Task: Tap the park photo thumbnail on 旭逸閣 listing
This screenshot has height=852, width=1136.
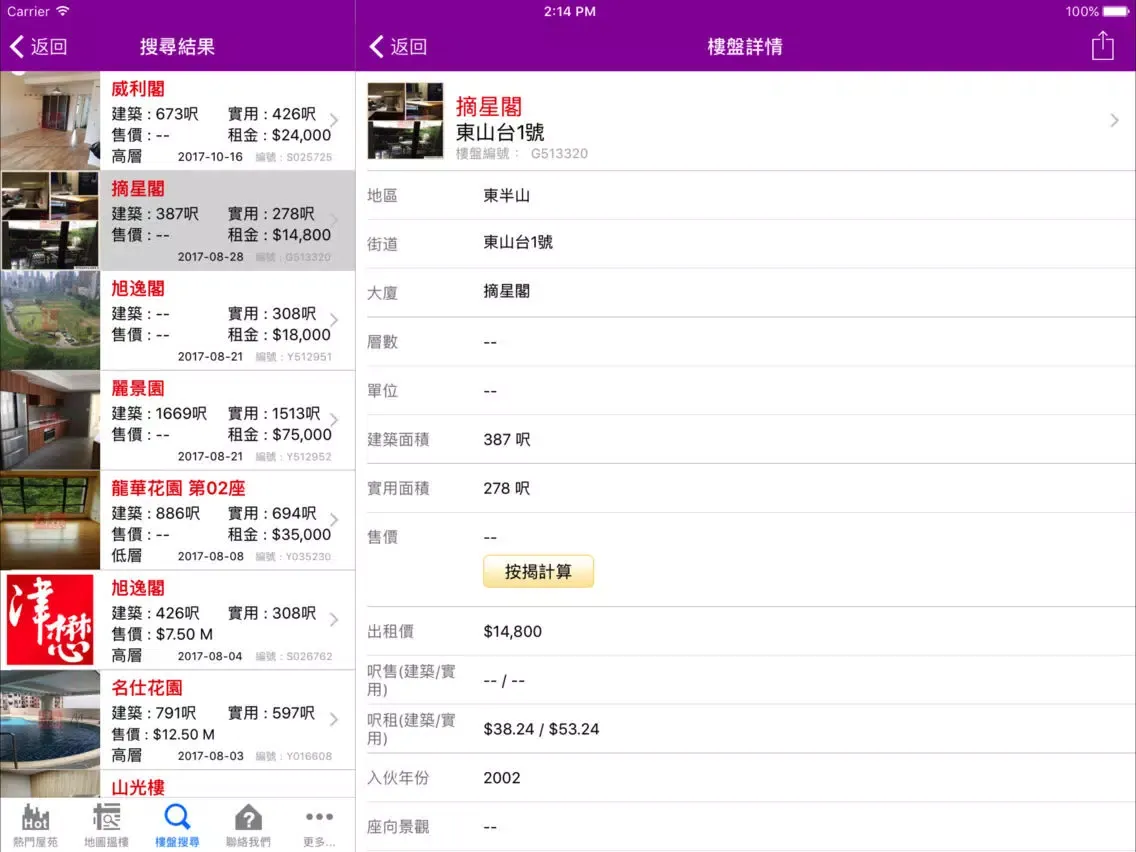Action: click(x=50, y=320)
